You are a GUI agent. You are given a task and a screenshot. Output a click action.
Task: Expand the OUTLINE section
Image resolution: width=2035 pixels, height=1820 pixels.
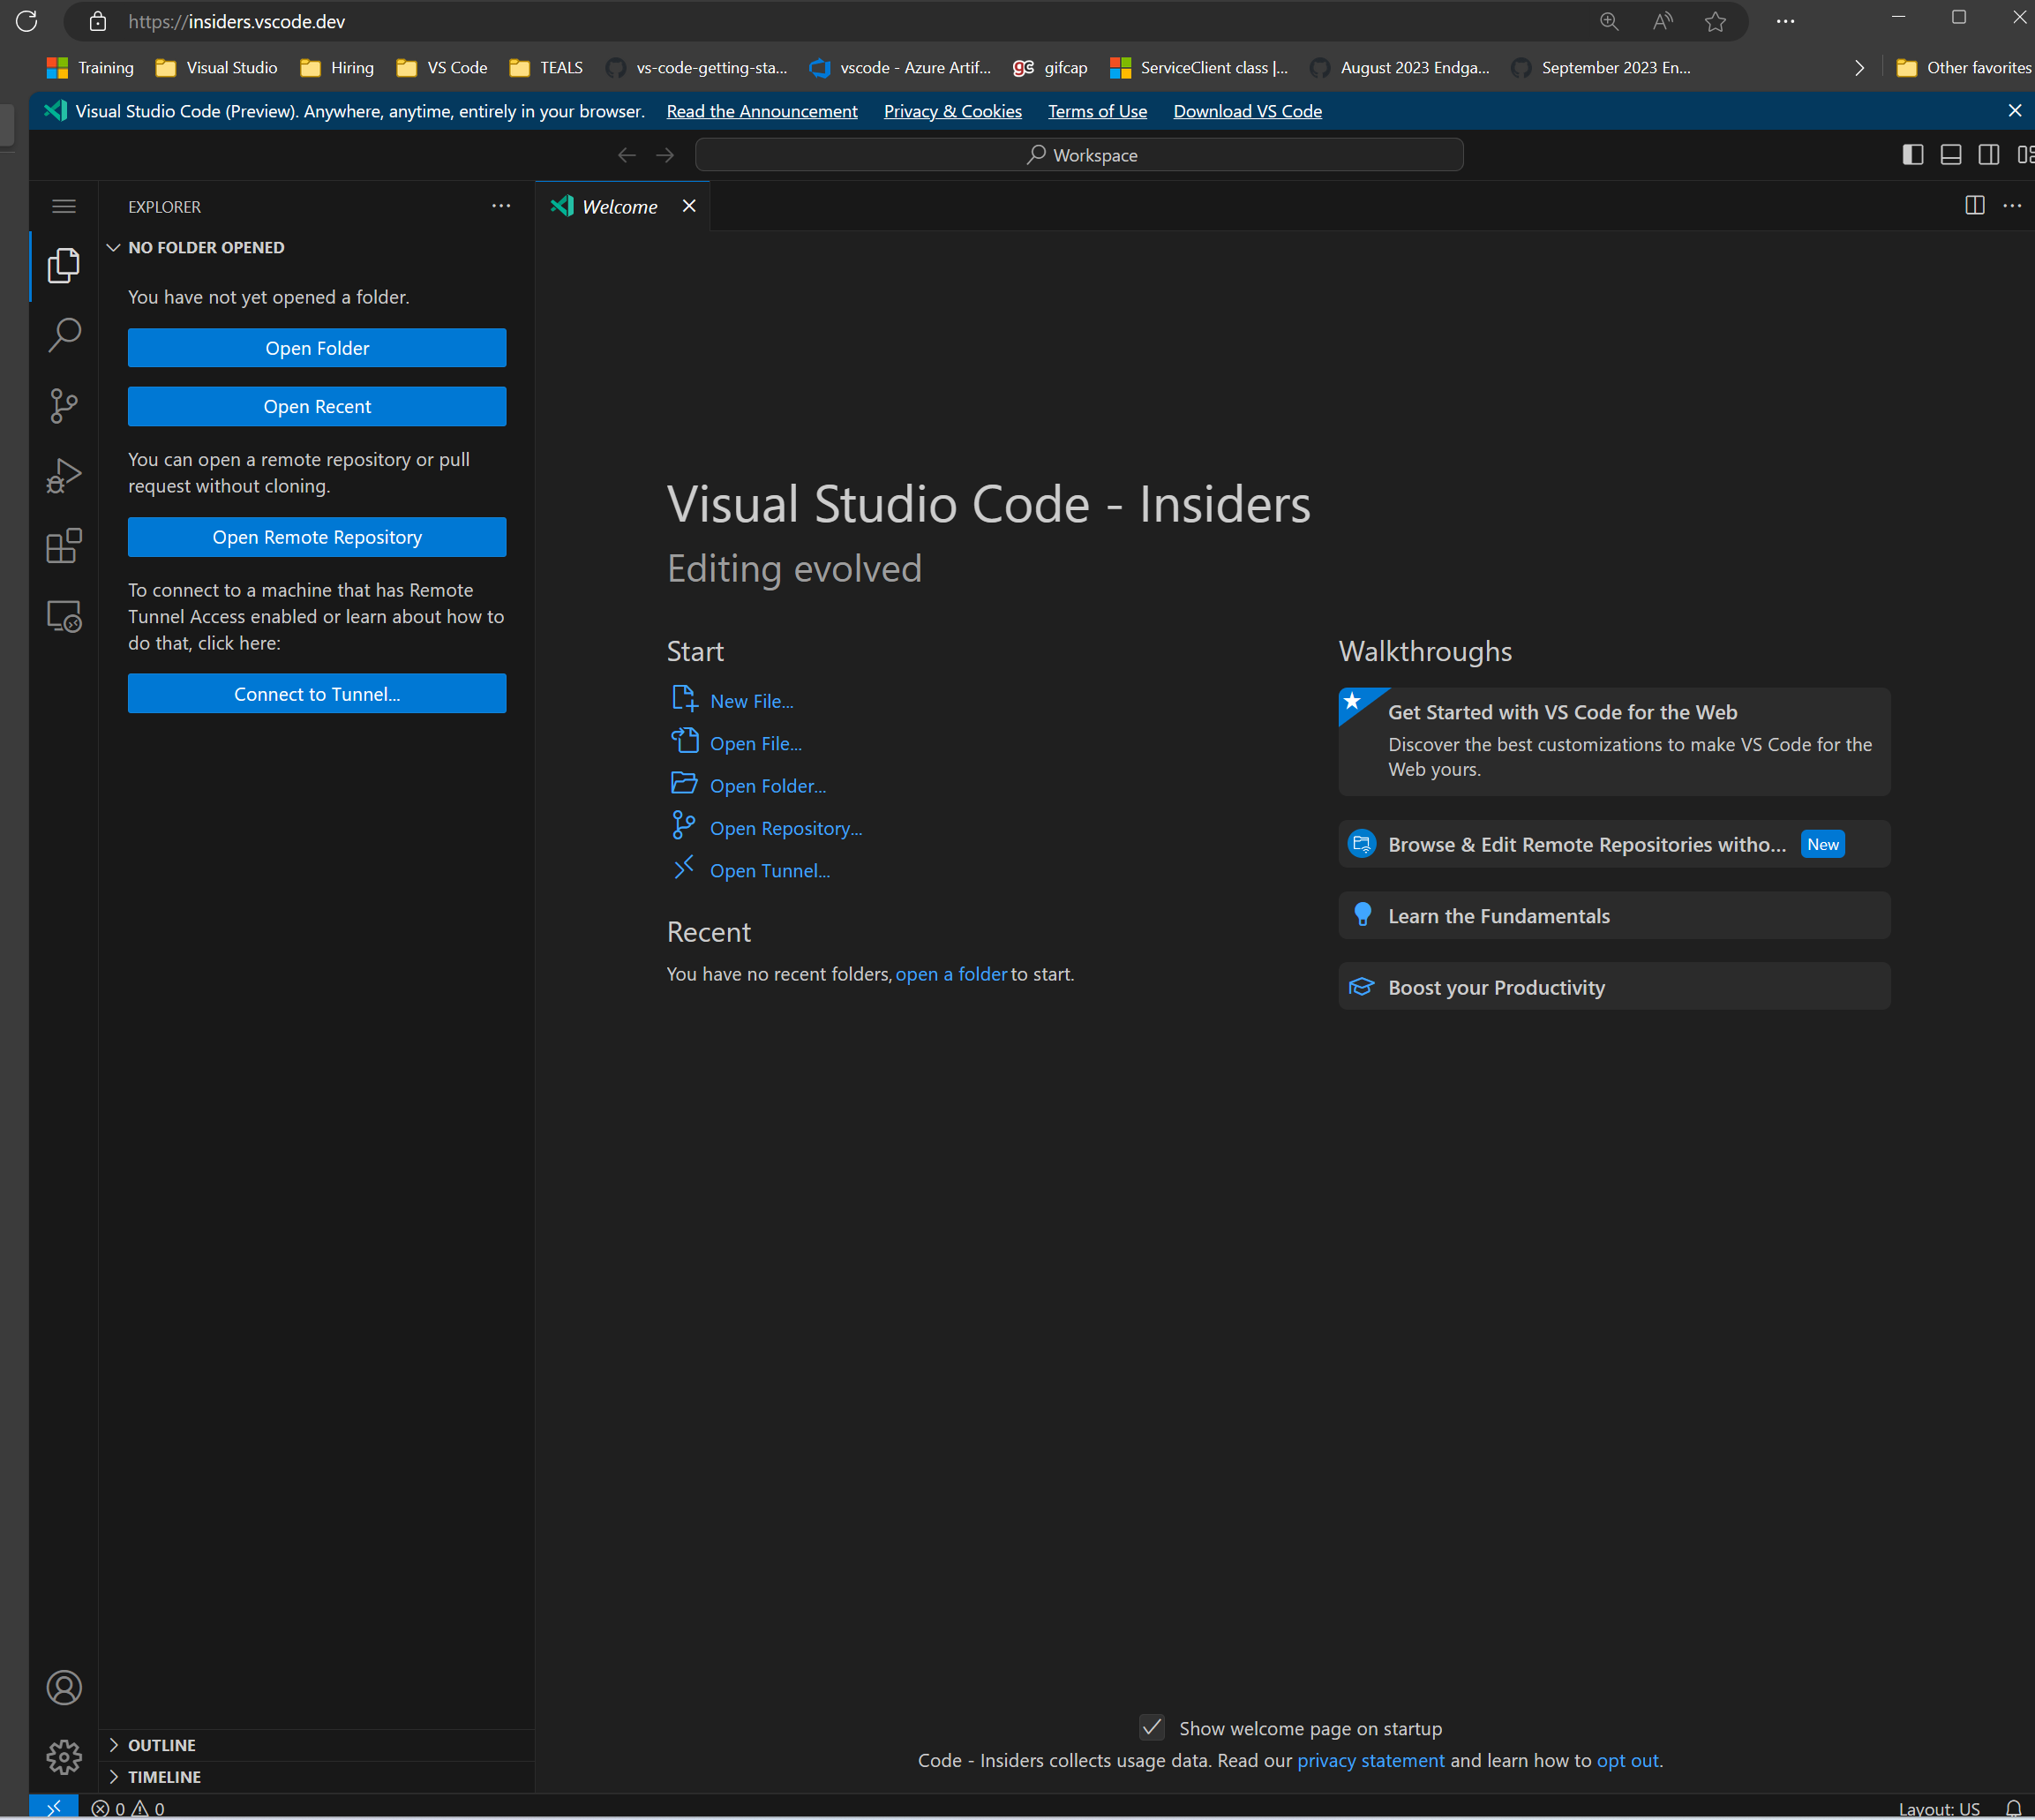(x=162, y=1744)
